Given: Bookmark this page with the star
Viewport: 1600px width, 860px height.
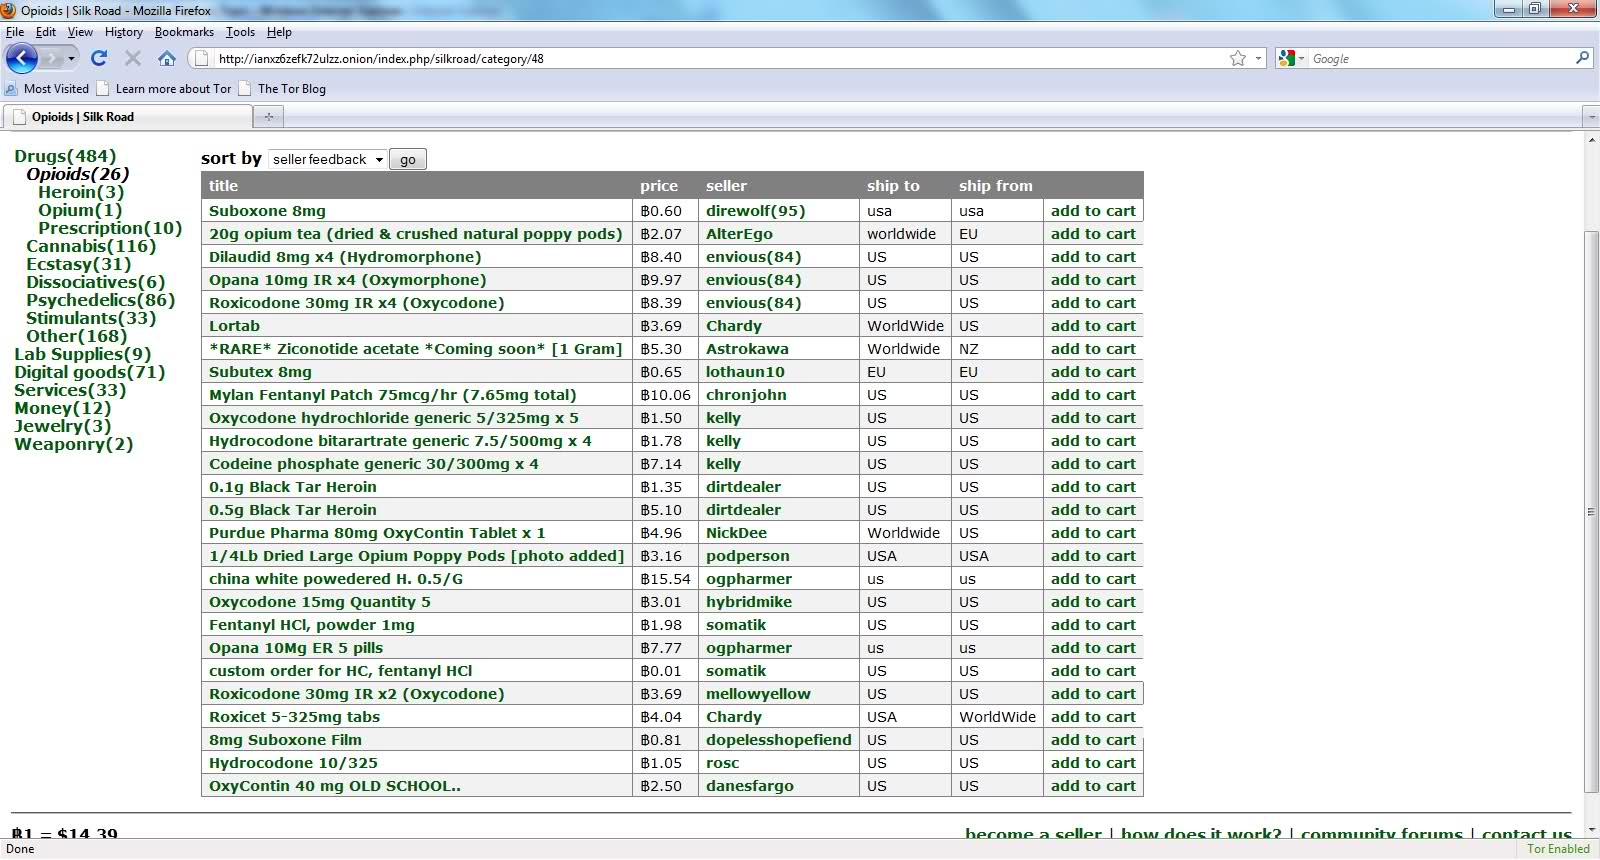Looking at the screenshot, I should pyautogui.click(x=1238, y=59).
